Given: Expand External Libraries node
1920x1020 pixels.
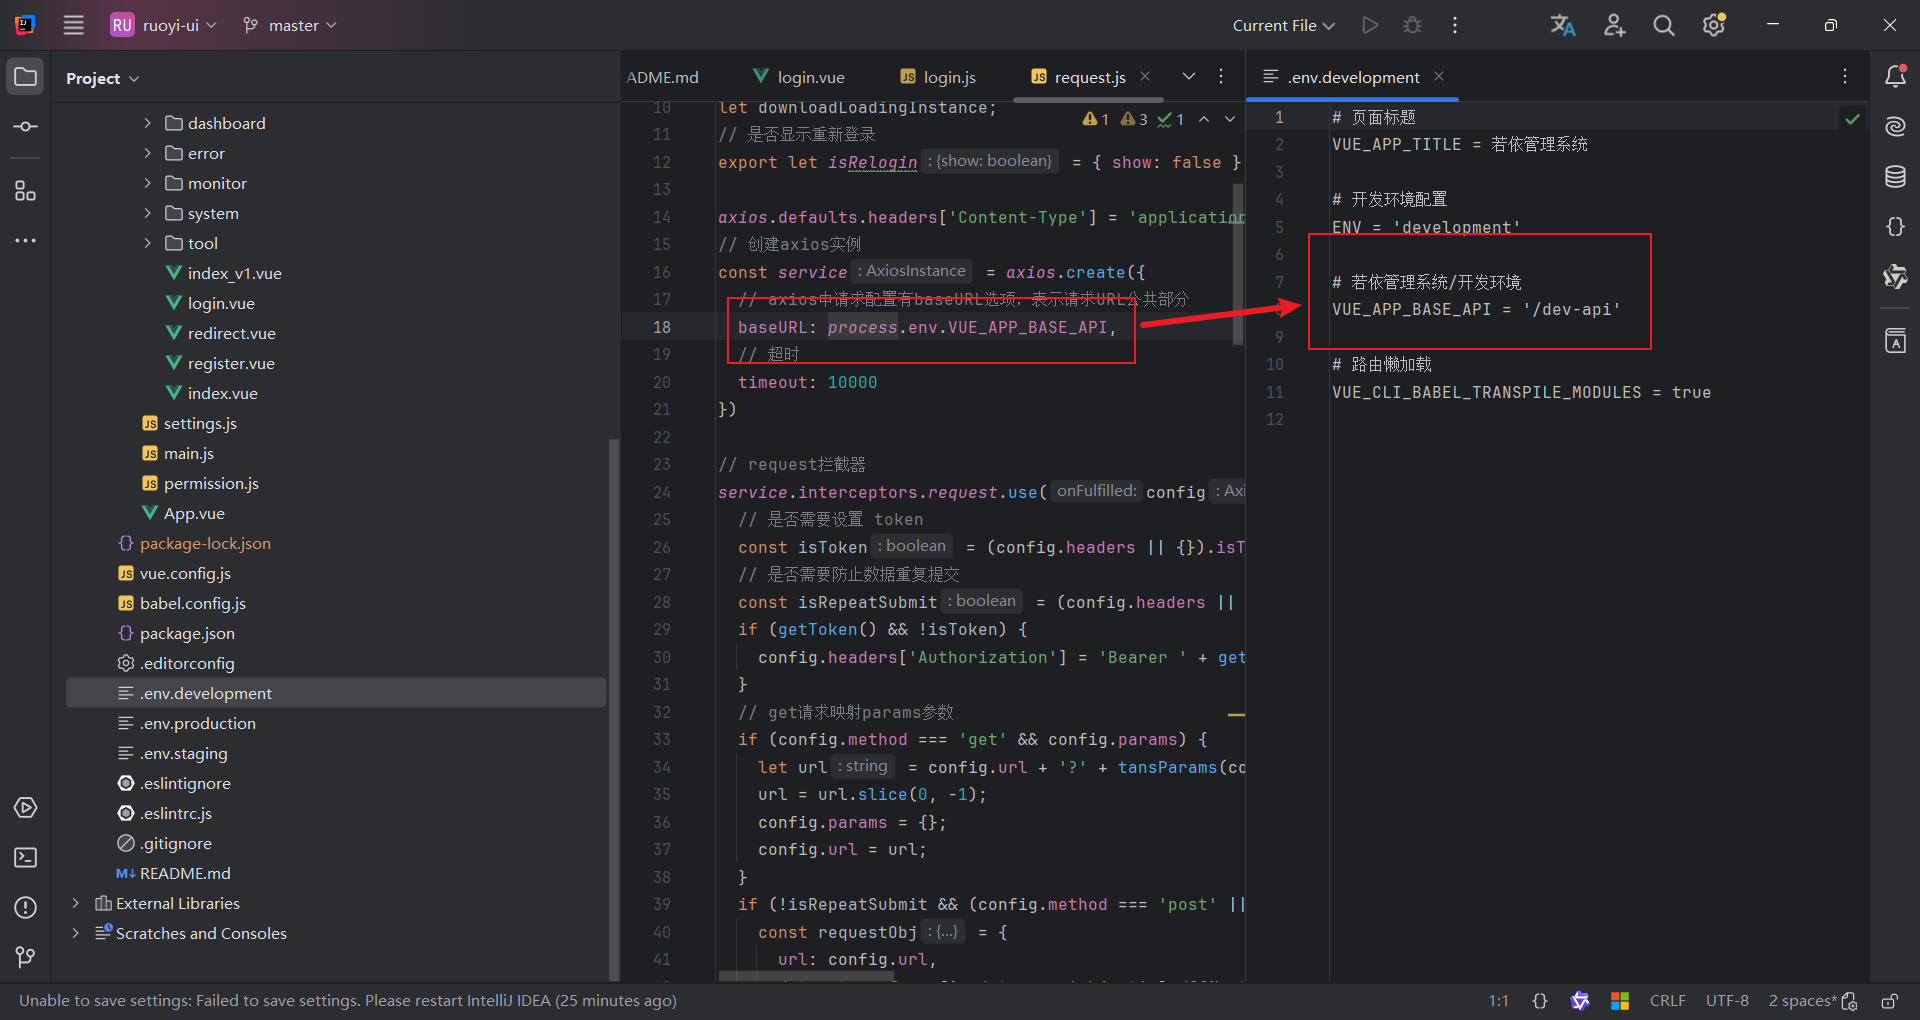Looking at the screenshot, I should [x=76, y=903].
